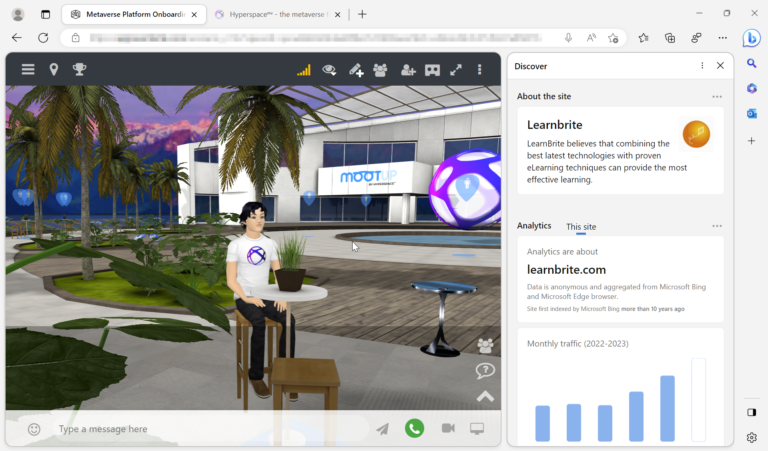Screen dimensions: 768x451
Task: Open Collections icon
Action: 670,38
